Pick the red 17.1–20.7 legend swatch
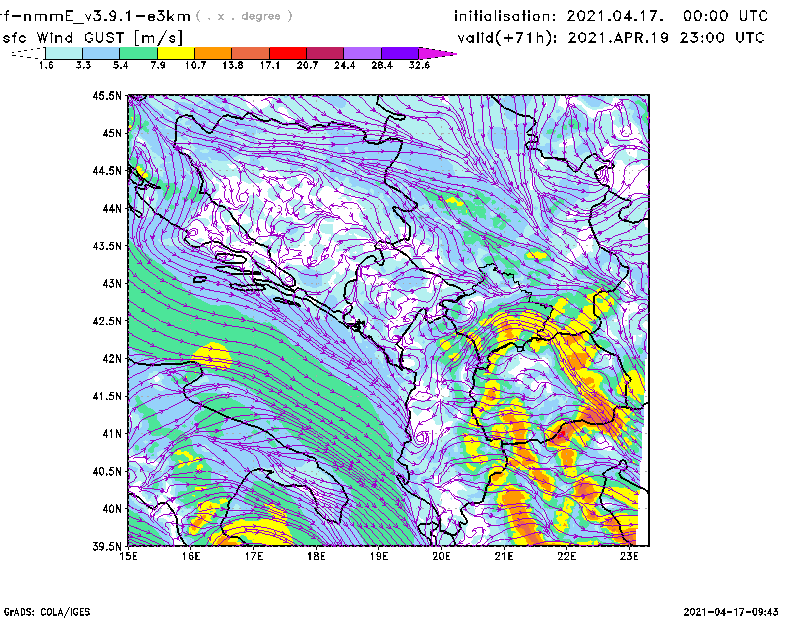800x618 pixels. 288,53
